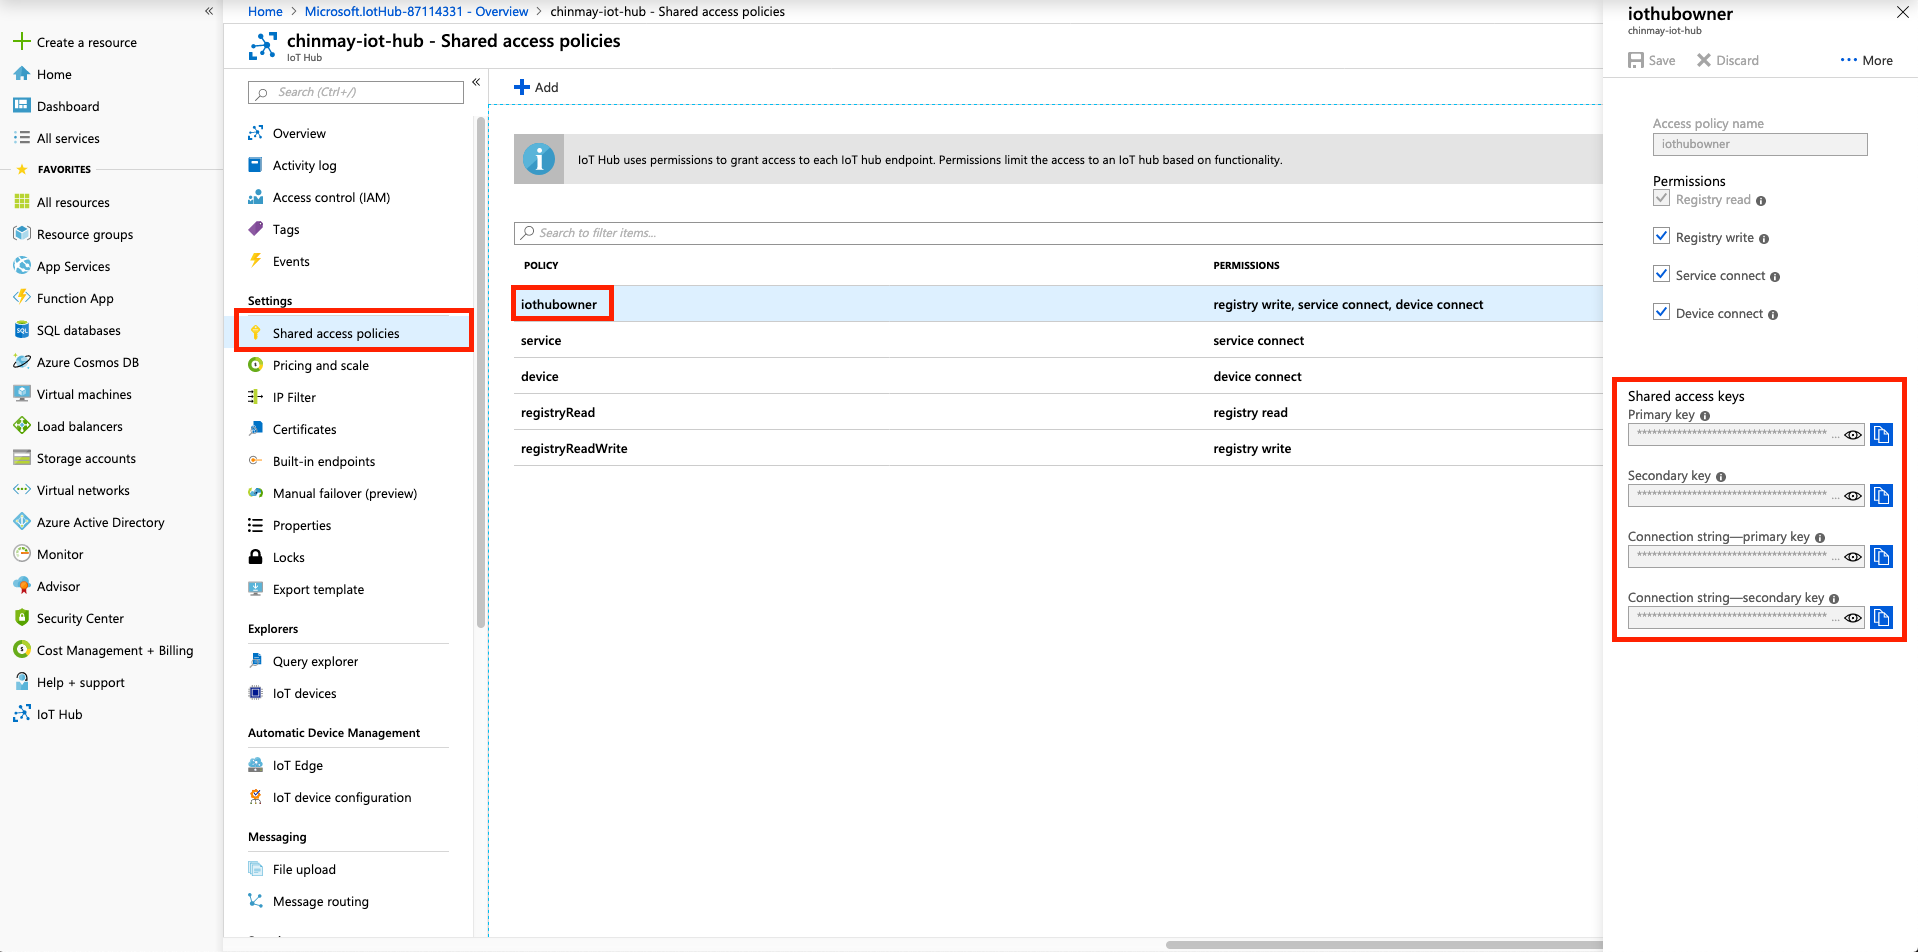Click the Search to filter items field
Image resolution: width=1918 pixels, height=952 pixels.
[1058, 233]
